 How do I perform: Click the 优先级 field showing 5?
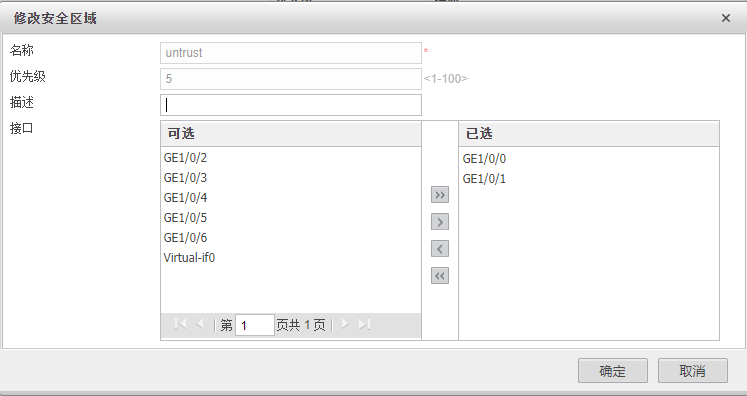point(291,79)
